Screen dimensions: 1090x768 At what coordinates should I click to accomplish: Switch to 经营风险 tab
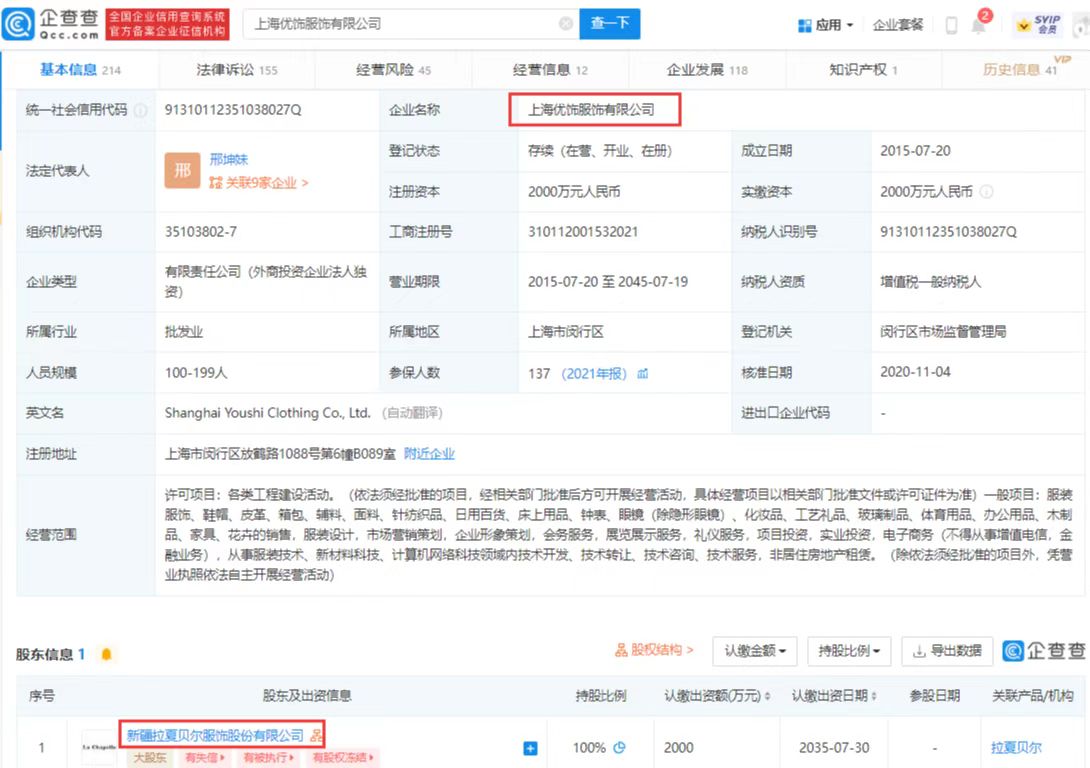coord(393,70)
